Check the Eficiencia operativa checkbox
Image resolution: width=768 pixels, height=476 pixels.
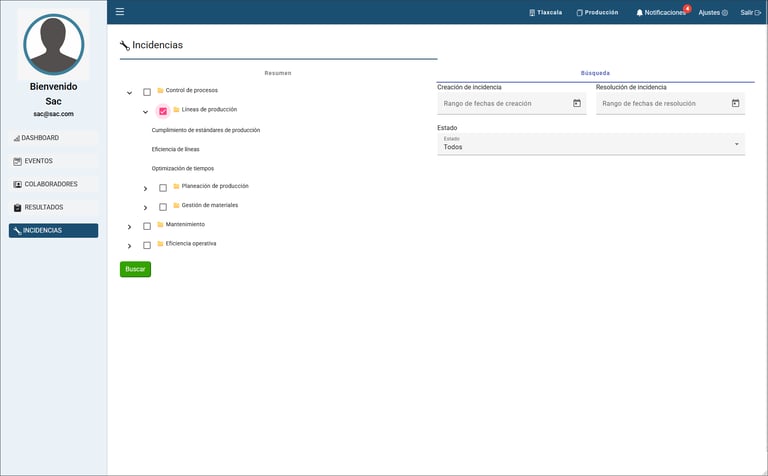147,245
